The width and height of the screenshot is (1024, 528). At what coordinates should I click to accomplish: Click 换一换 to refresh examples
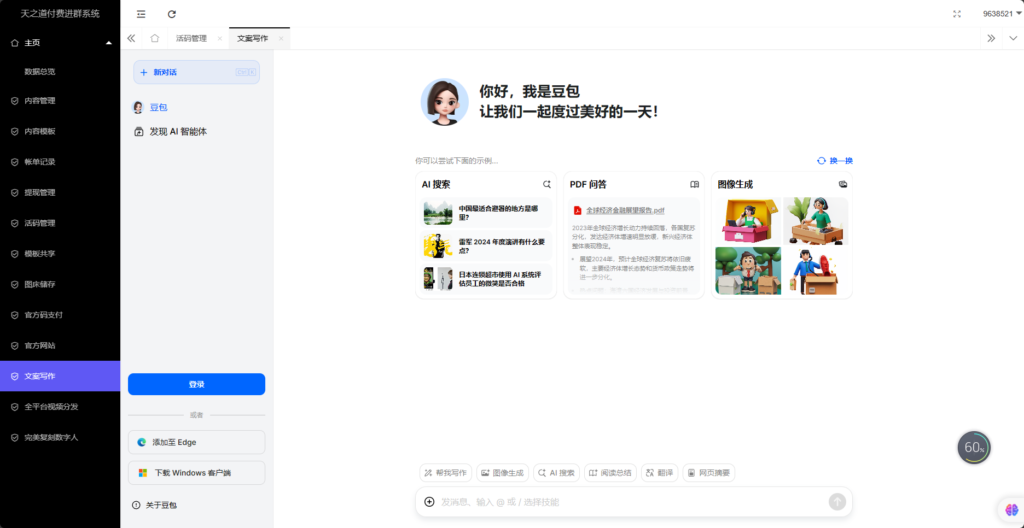pos(835,161)
